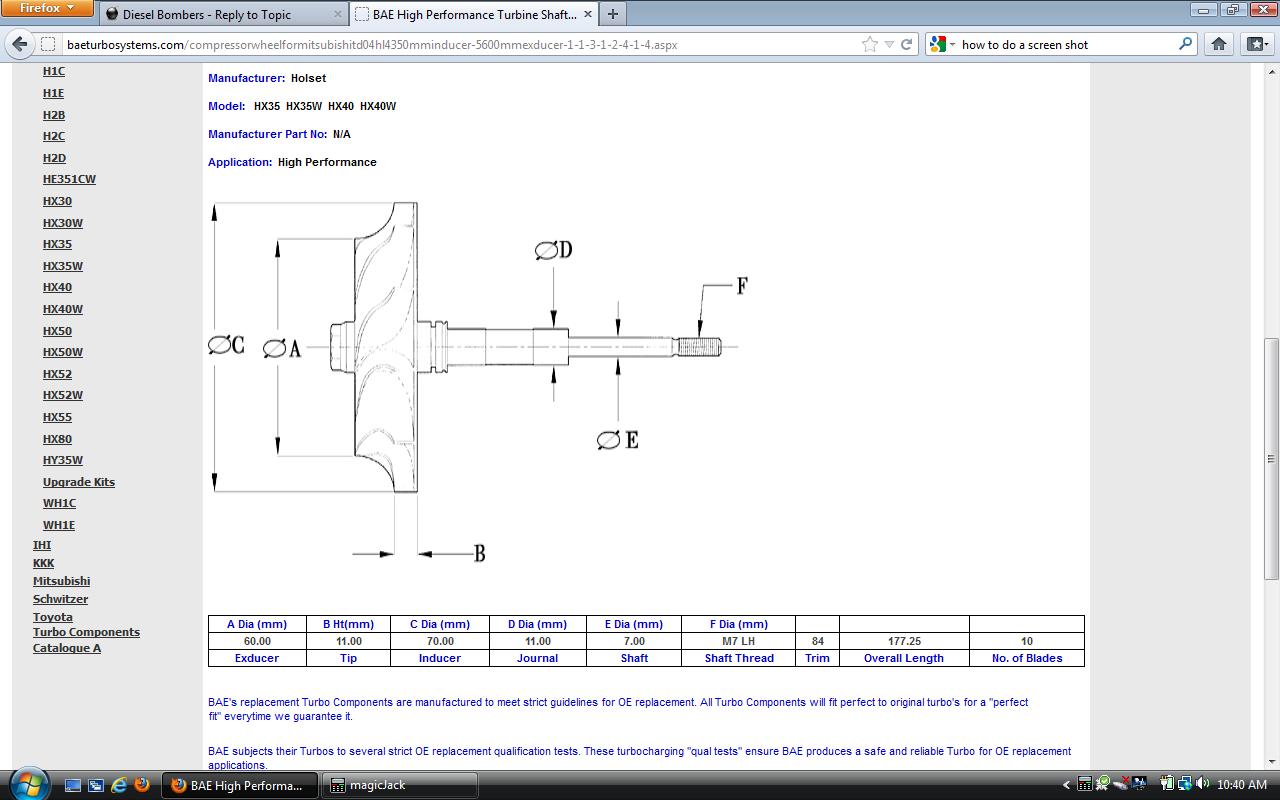Open the Firefox application menu dropdown

(47, 9)
